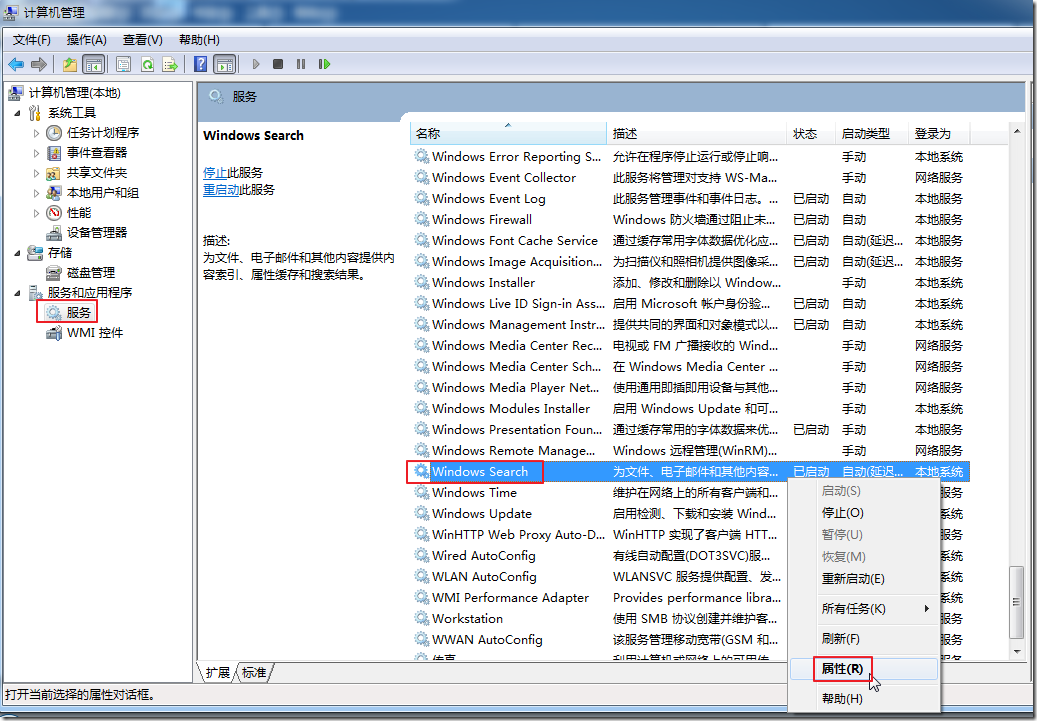This screenshot has height=721, width=1037.
Task: Collapse the 服务和应用程序 tree node
Action: (18, 293)
